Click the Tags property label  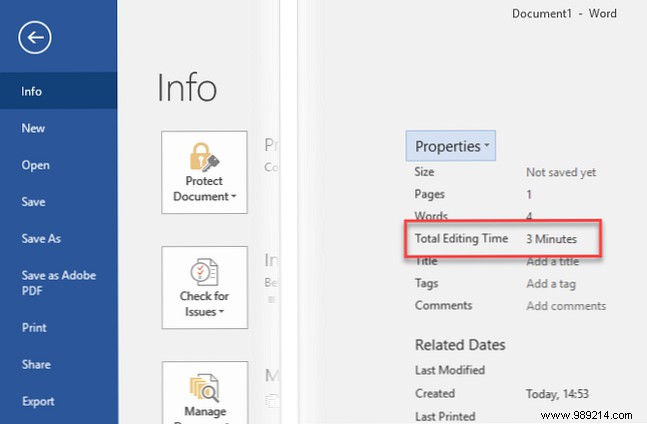pyautogui.click(x=427, y=283)
